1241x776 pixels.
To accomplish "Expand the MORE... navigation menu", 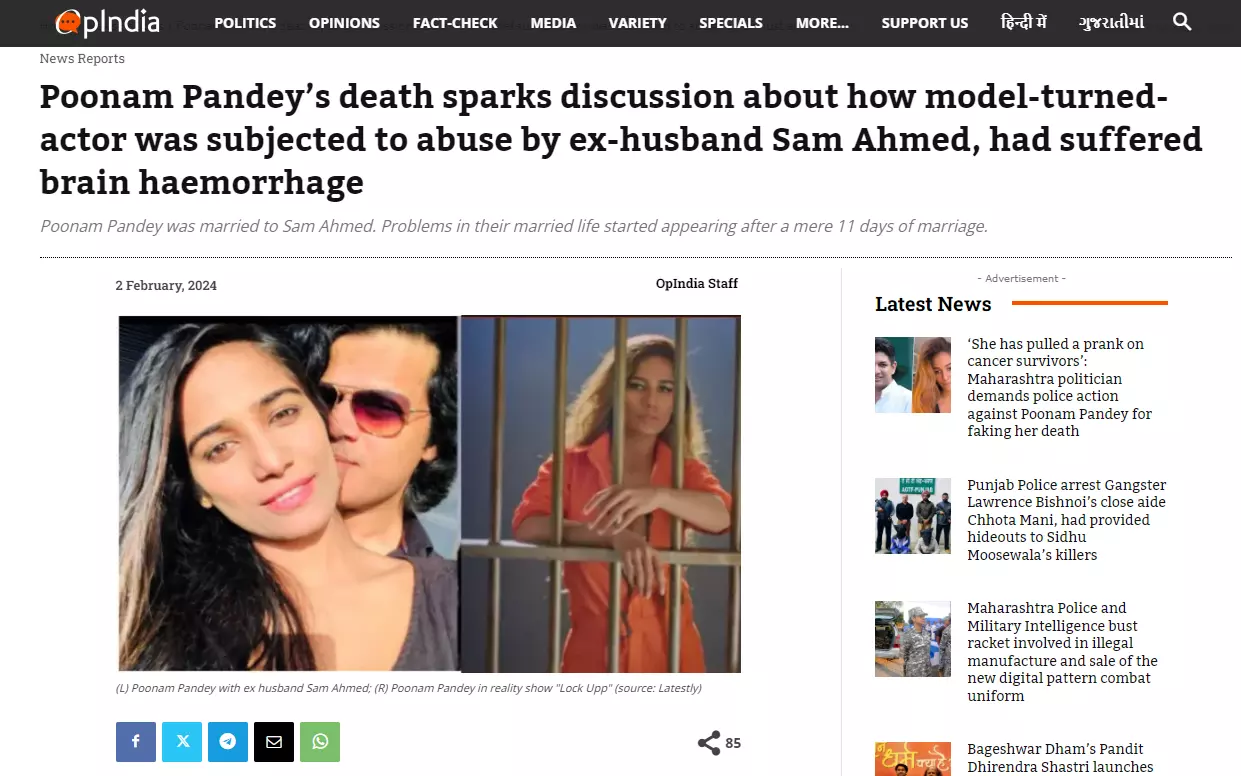I will click(x=822, y=23).
